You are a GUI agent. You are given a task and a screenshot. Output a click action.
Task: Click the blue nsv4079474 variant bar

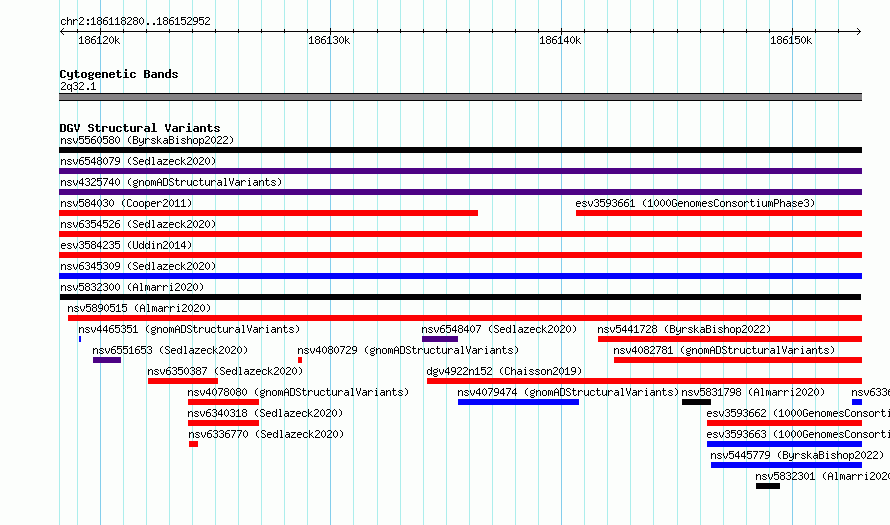click(x=518, y=402)
